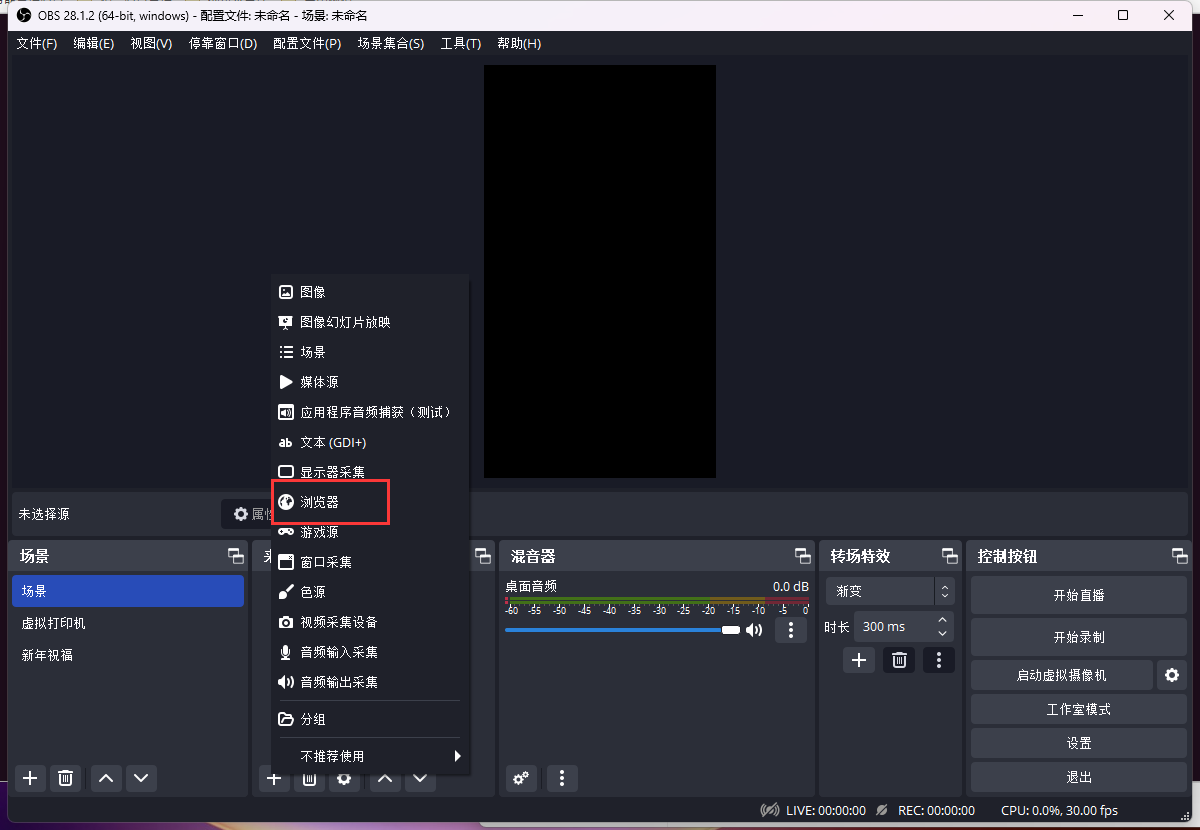This screenshot has height=830, width=1200.
Task: Open the transition type 渐变 dropdown
Action: coord(889,591)
